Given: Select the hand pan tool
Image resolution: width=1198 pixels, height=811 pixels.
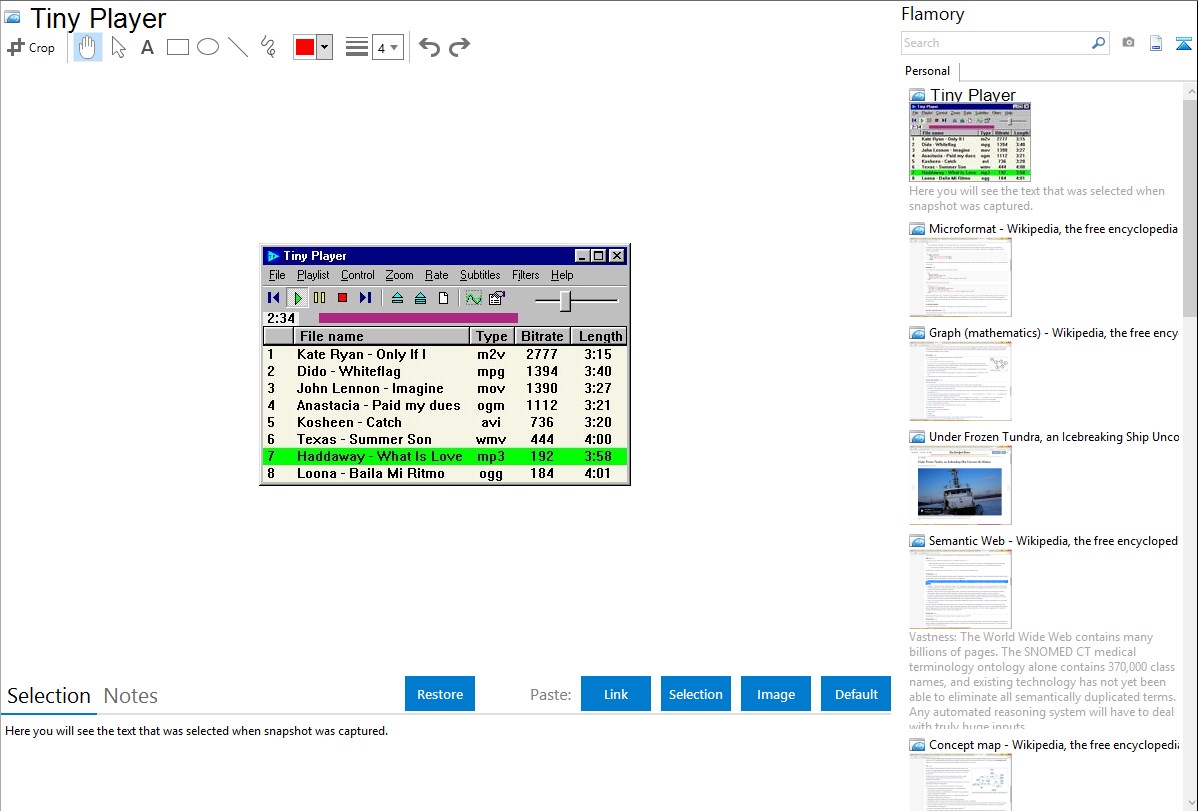Looking at the screenshot, I should click(88, 47).
